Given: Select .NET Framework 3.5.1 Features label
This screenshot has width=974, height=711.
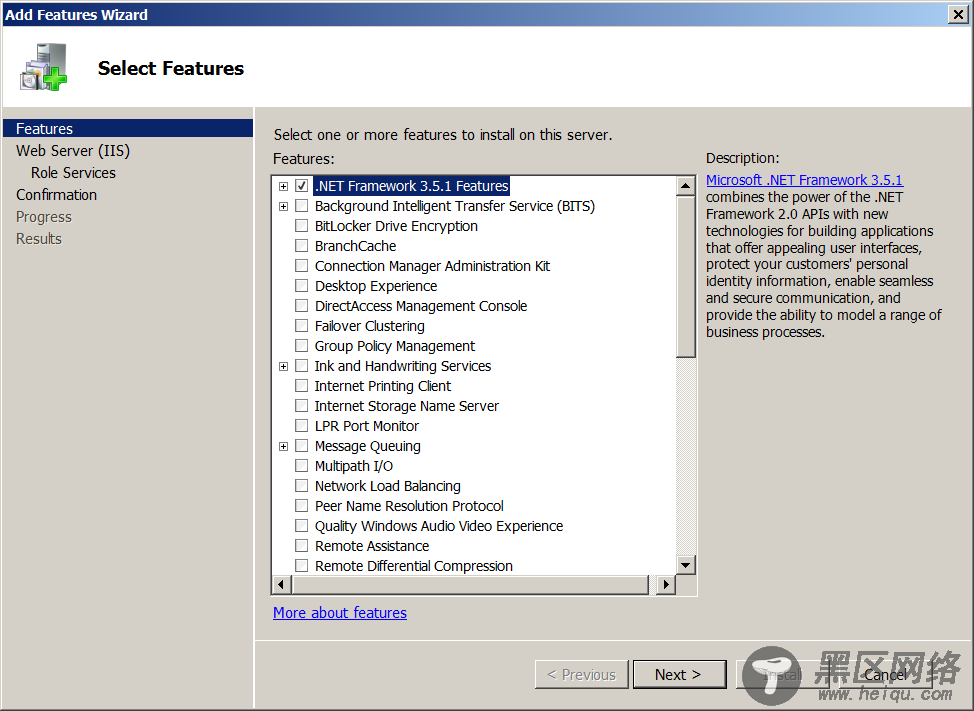Looking at the screenshot, I should [x=411, y=186].
